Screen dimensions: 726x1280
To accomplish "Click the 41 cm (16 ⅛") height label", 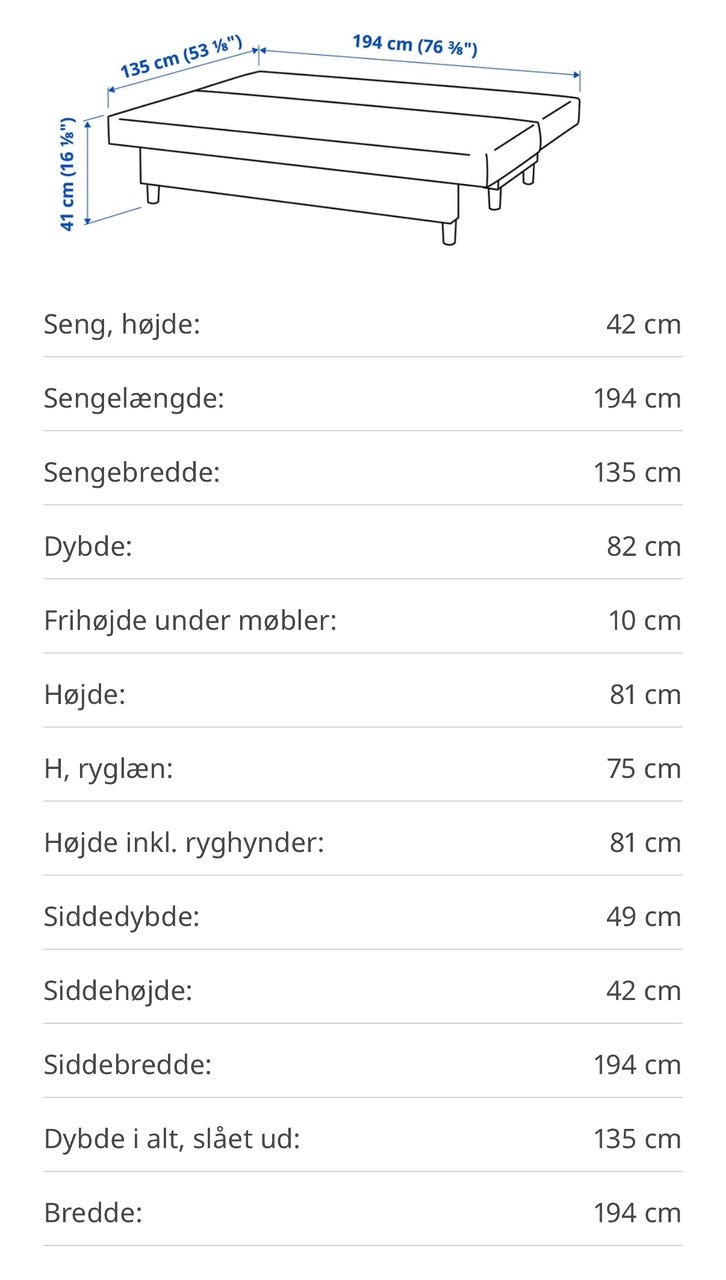I will coord(68,175).
